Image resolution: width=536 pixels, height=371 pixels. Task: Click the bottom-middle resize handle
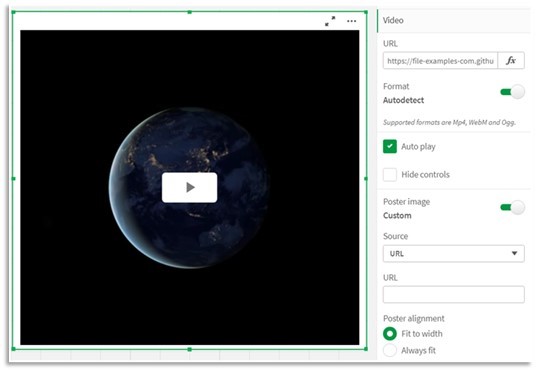(x=189, y=349)
